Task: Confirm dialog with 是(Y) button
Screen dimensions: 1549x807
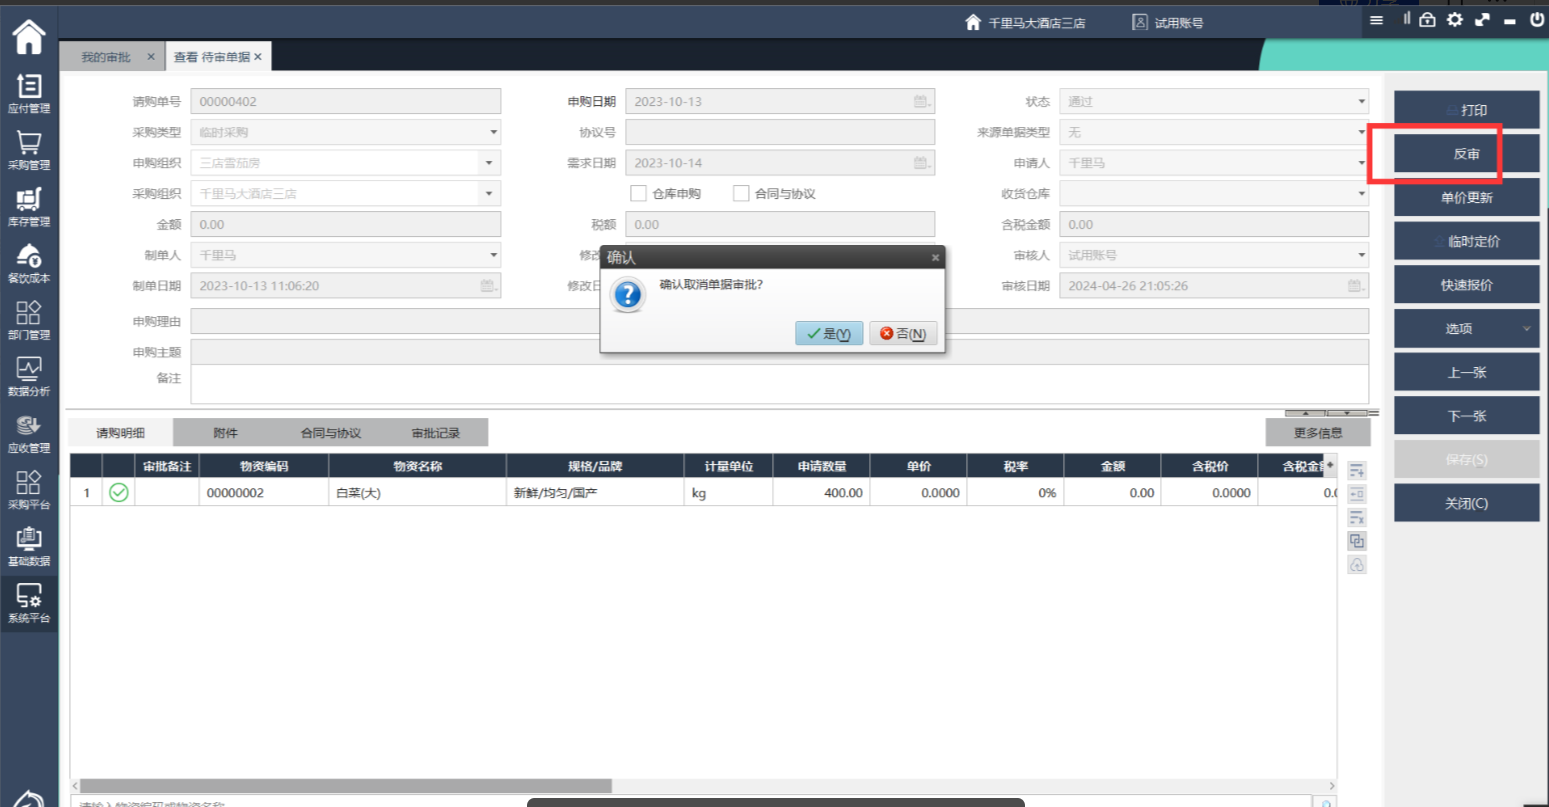Action: [x=829, y=334]
